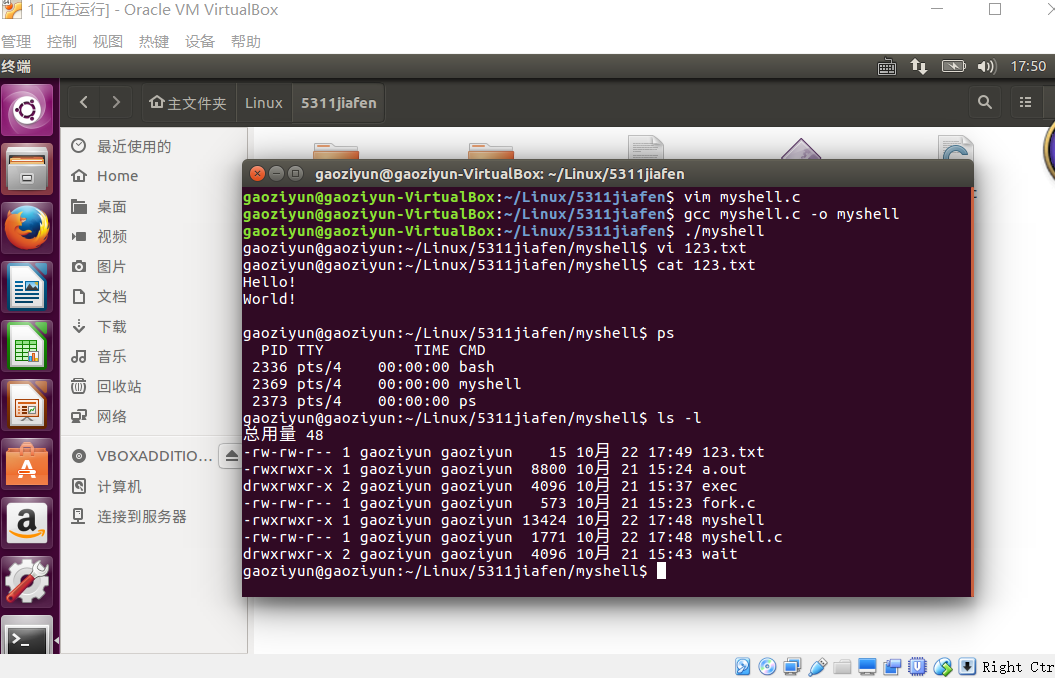Open the 管理 menu in VirtualBox
The width and height of the screenshot is (1055, 678).
[x=16, y=42]
